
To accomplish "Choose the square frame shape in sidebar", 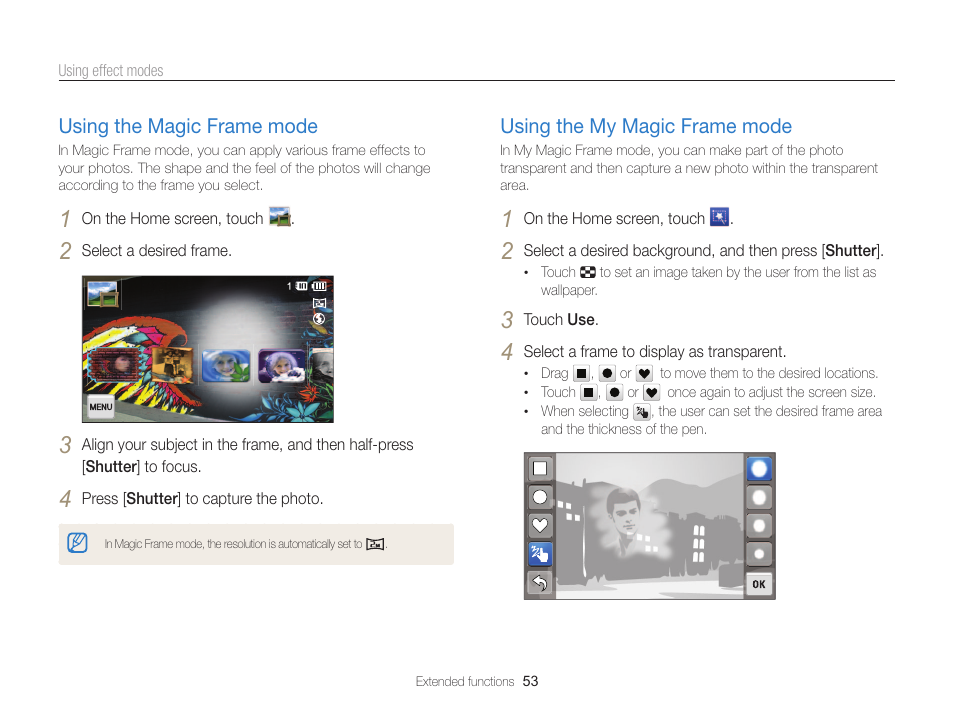I will [540, 468].
